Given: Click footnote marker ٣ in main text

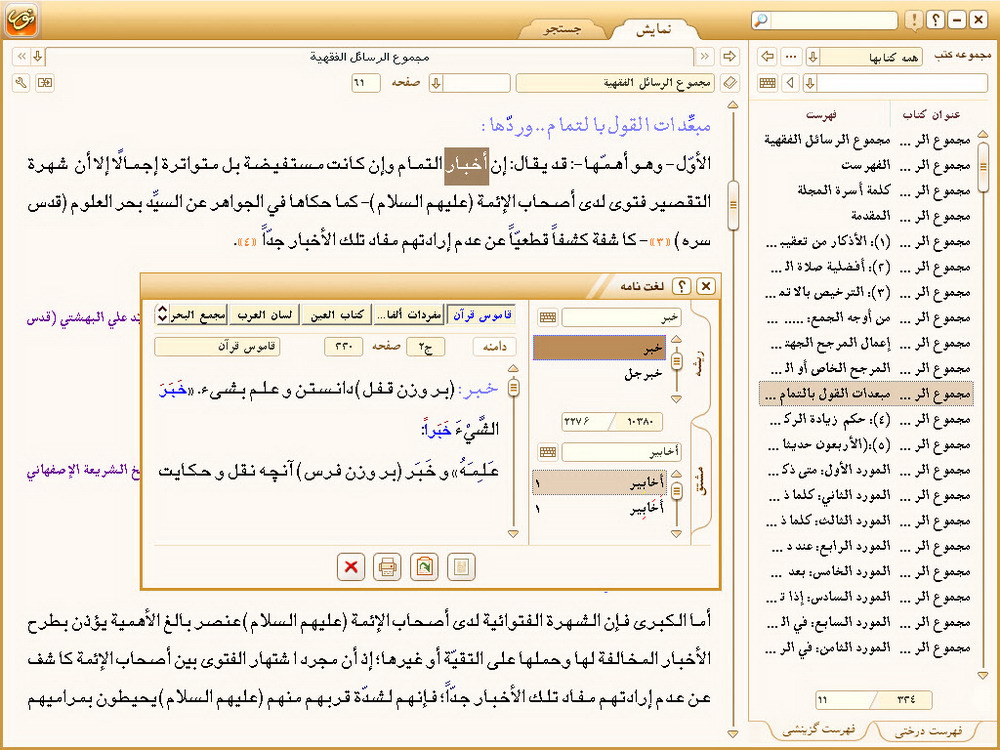Looking at the screenshot, I should pos(660,242).
